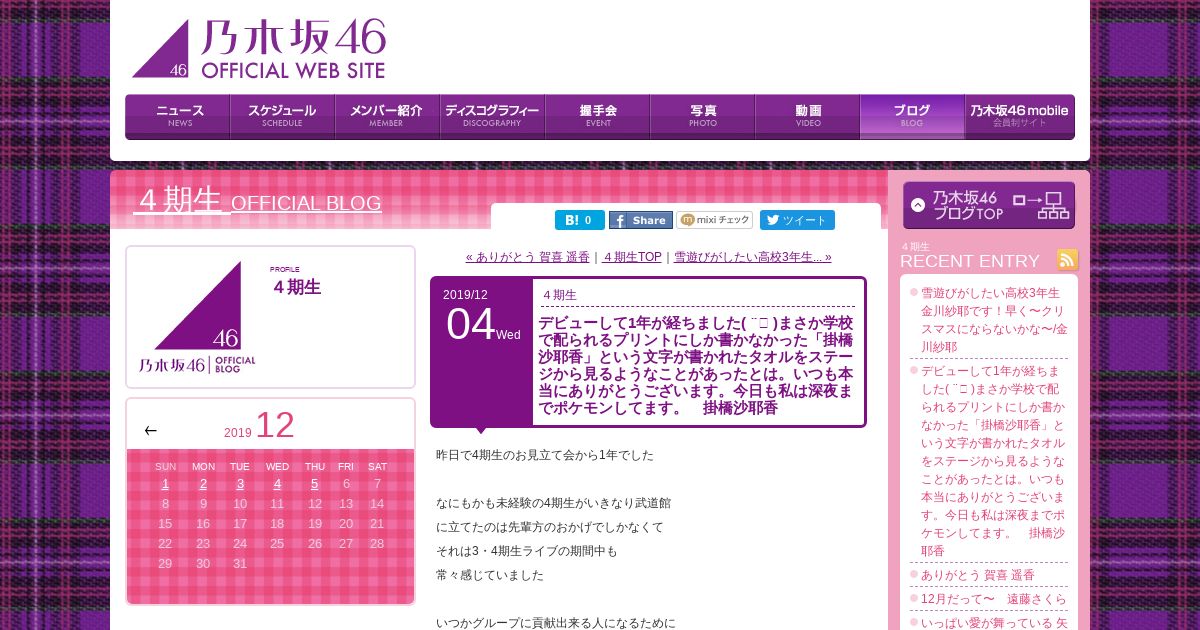
Task: Open the 乃木坂46 mobile members site
Action: 1020,117
